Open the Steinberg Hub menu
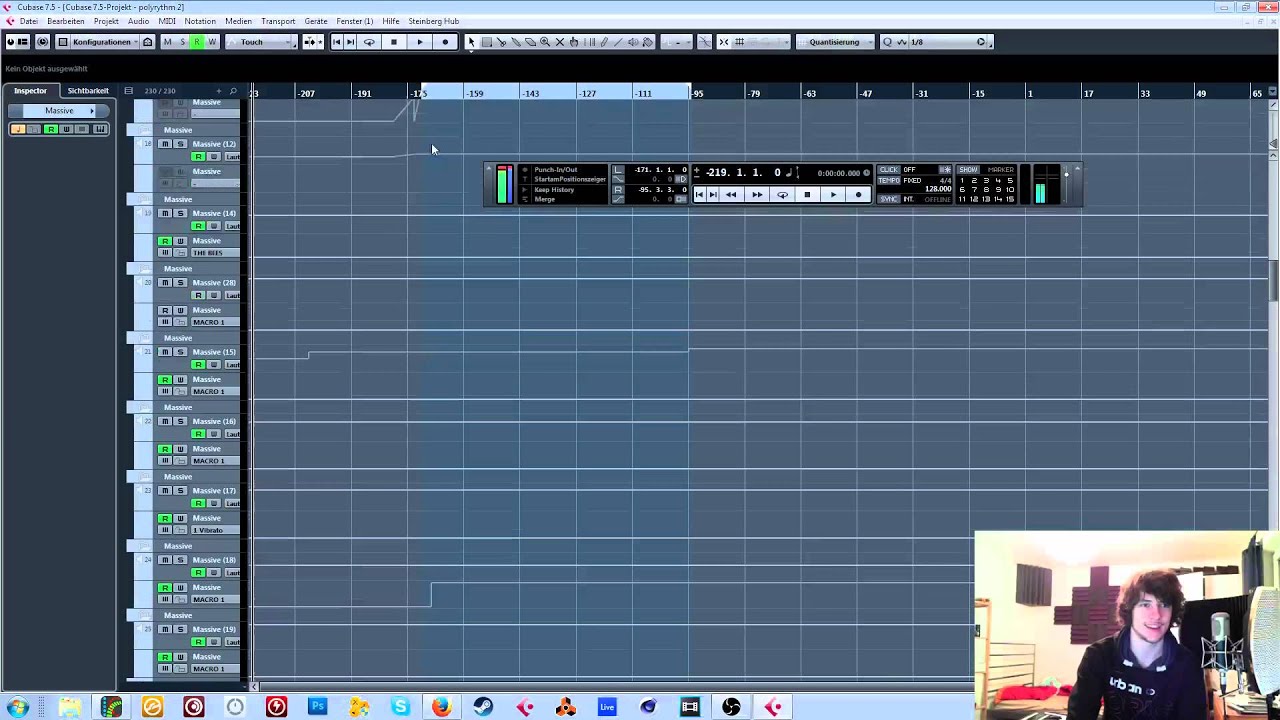This screenshot has width=1280, height=720. pyautogui.click(x=433, y=21)
